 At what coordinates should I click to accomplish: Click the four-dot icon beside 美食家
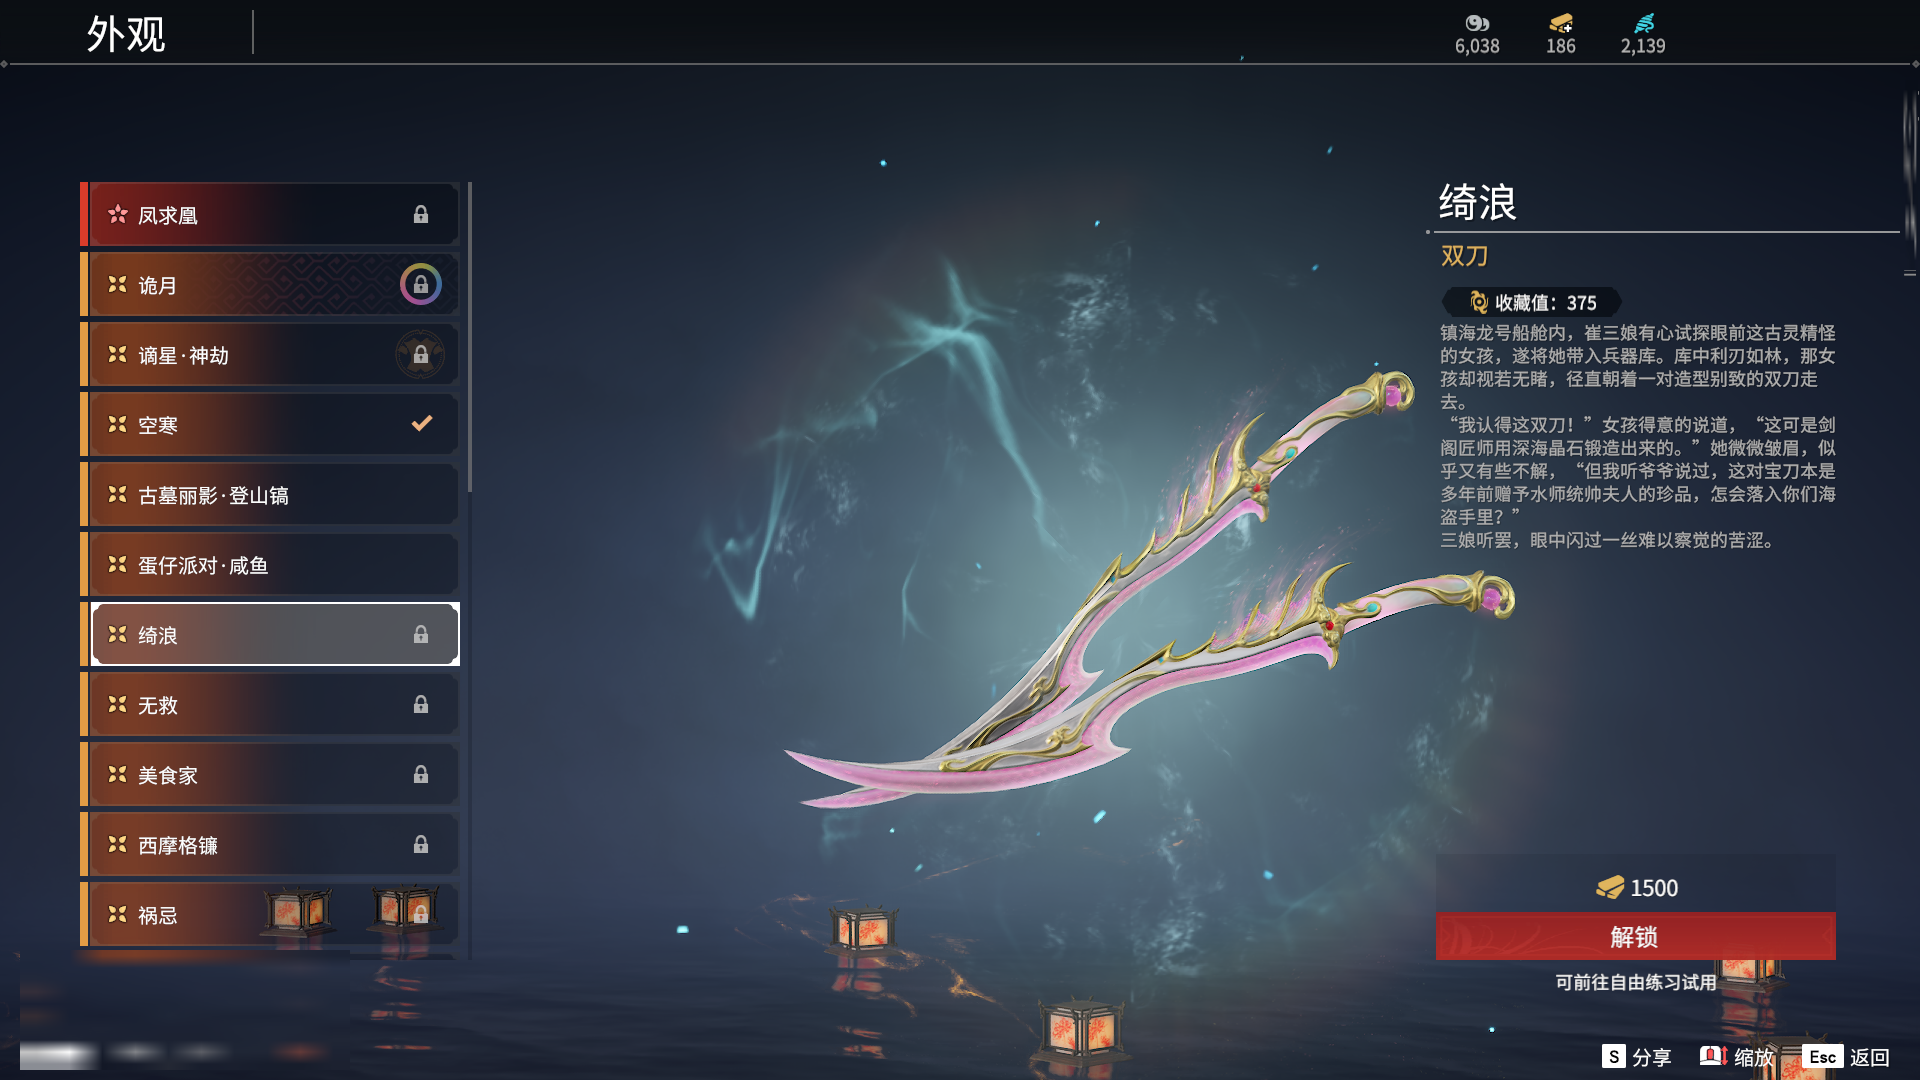(118, 774)
